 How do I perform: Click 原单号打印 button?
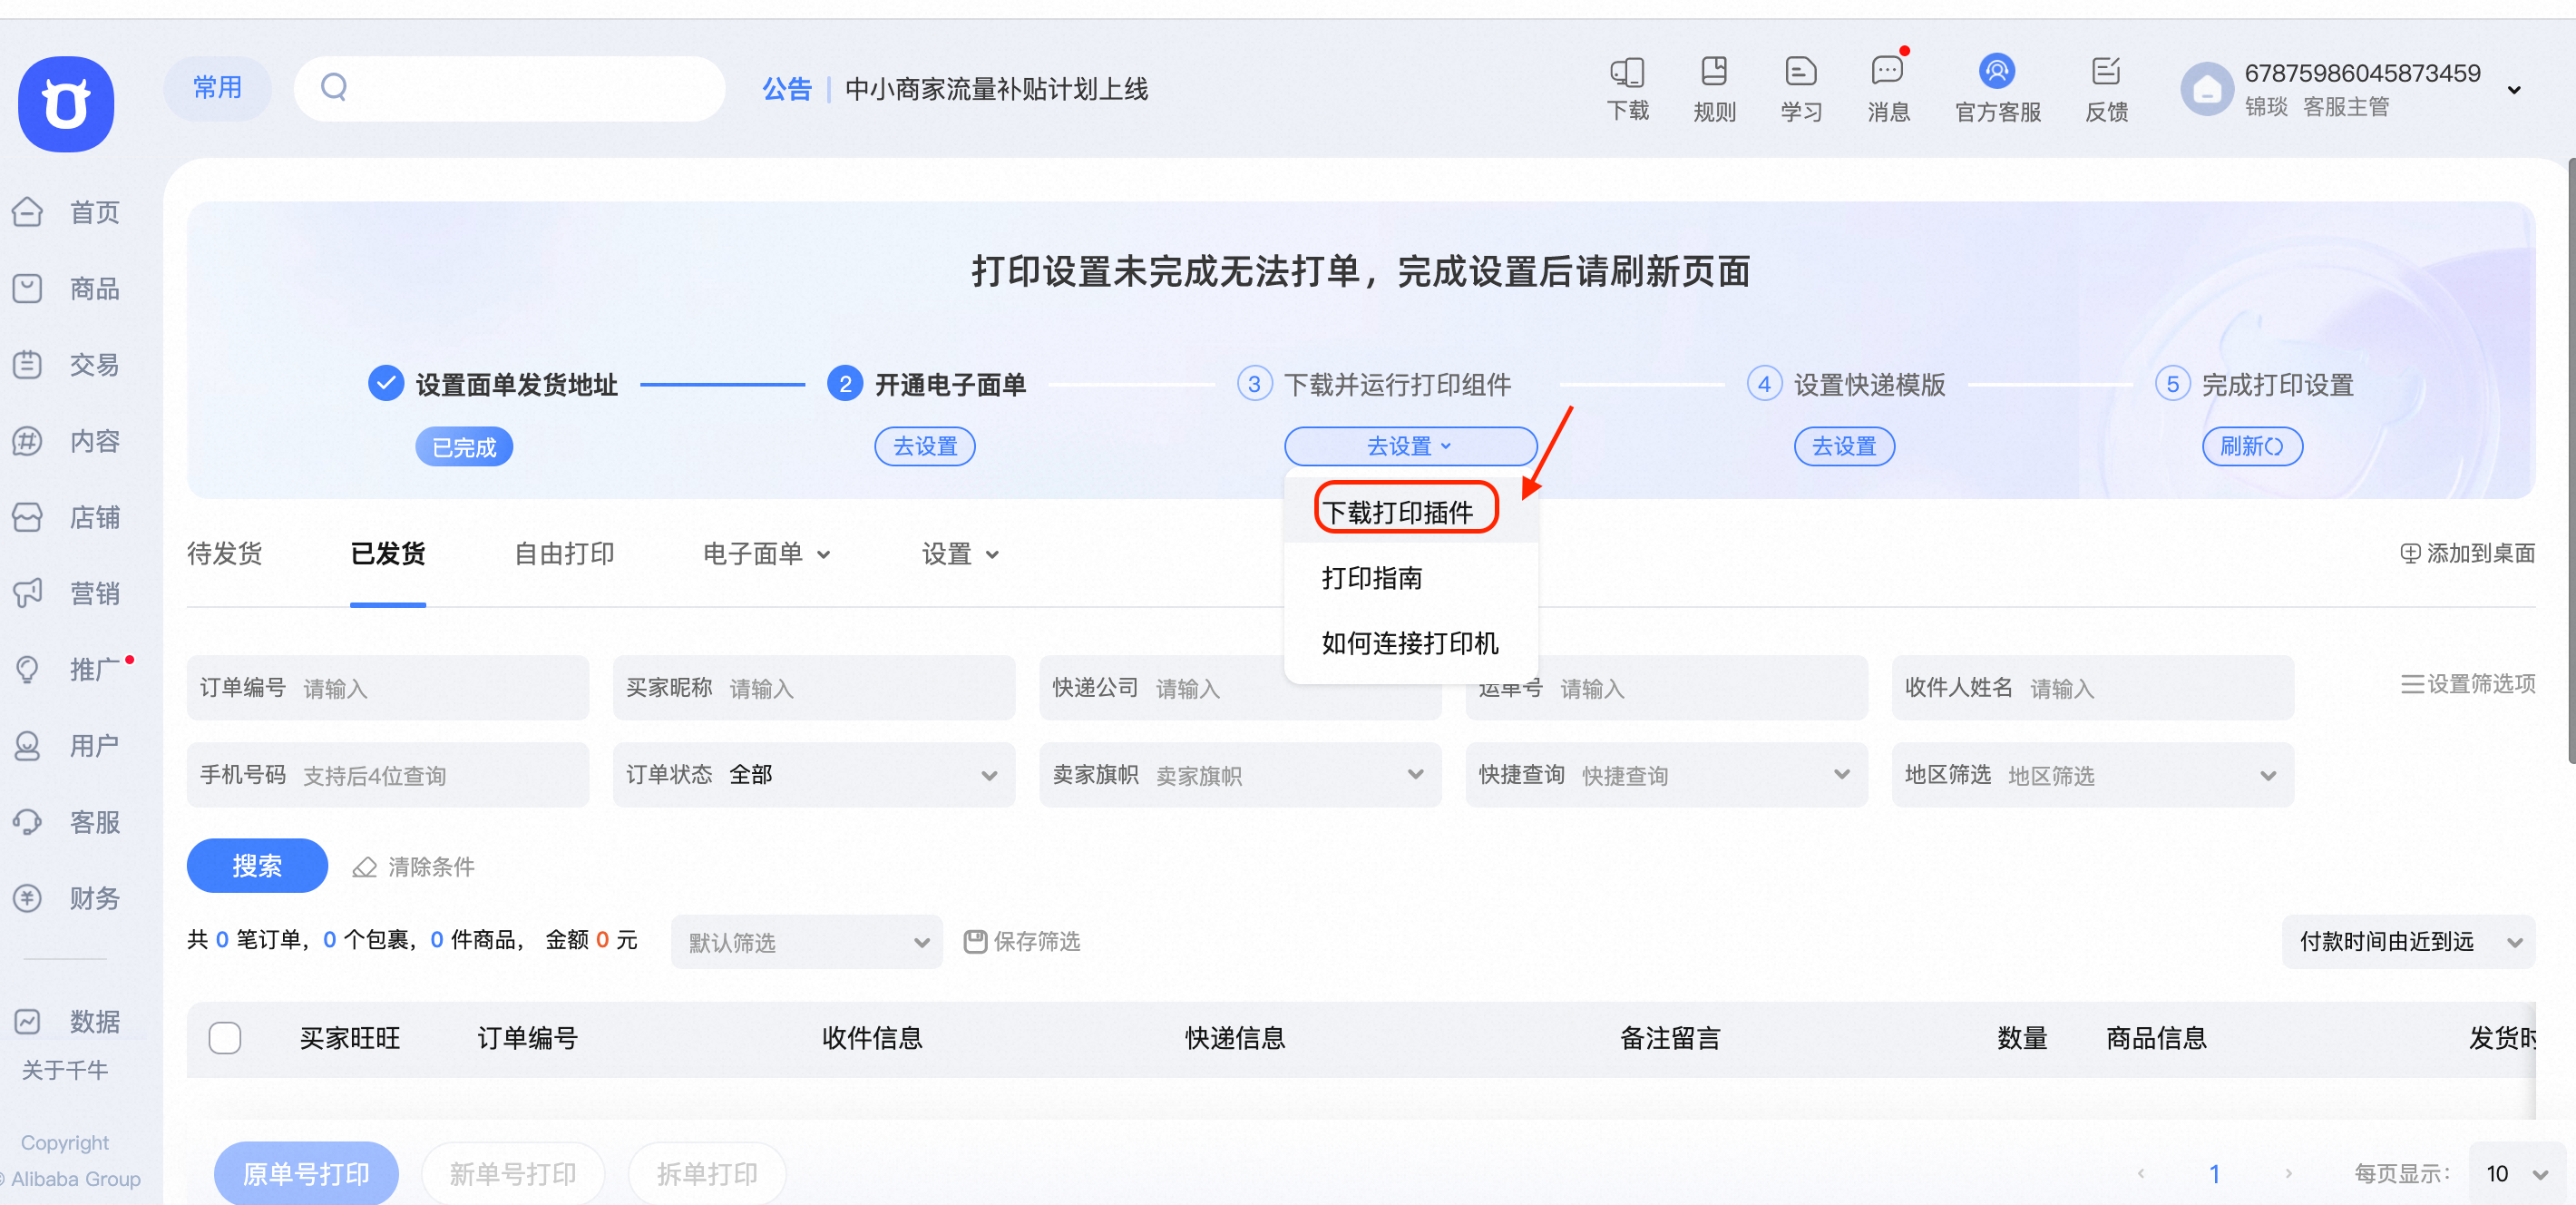click(306, 1173)
